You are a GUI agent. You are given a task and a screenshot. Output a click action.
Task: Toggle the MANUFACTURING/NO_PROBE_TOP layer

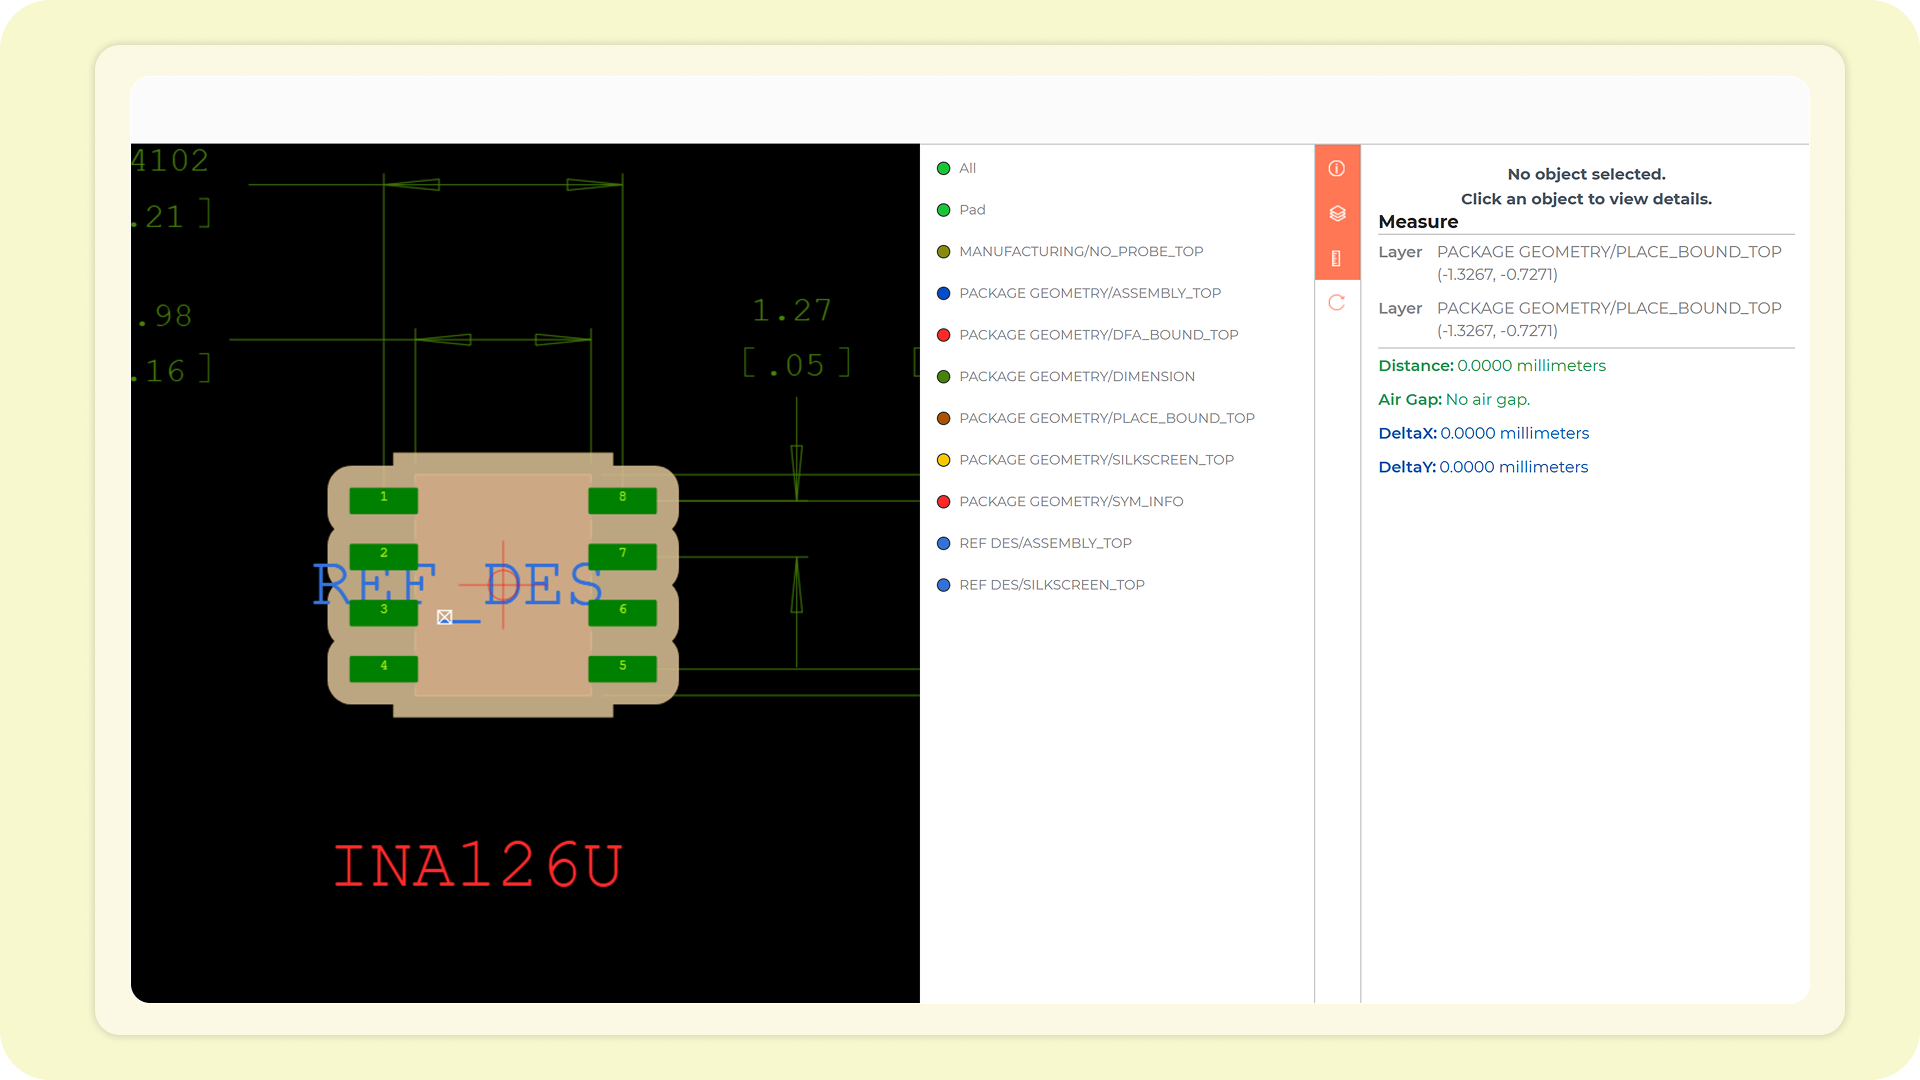click(1070, 252)
